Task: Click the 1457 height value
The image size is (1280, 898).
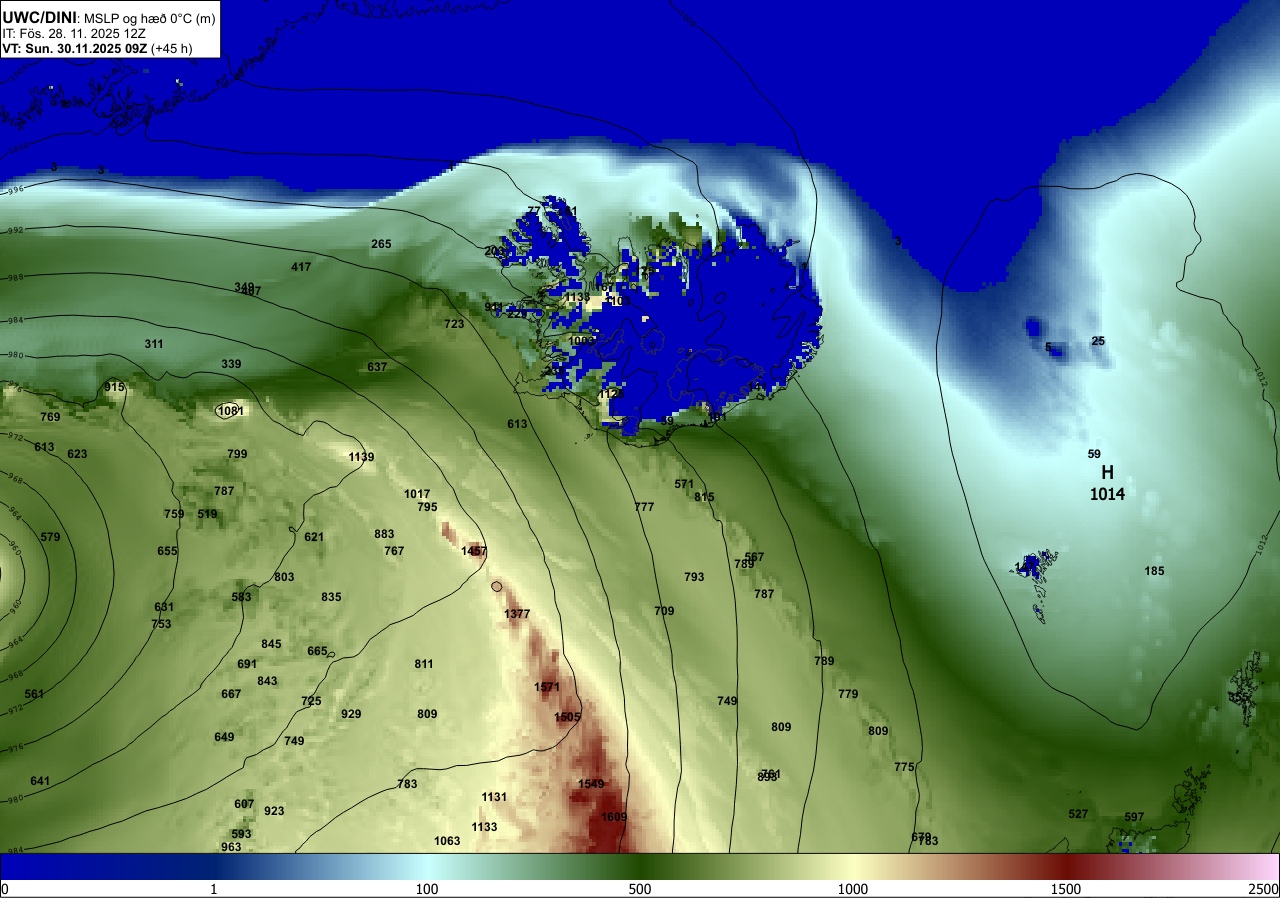Action: point(474,551)
